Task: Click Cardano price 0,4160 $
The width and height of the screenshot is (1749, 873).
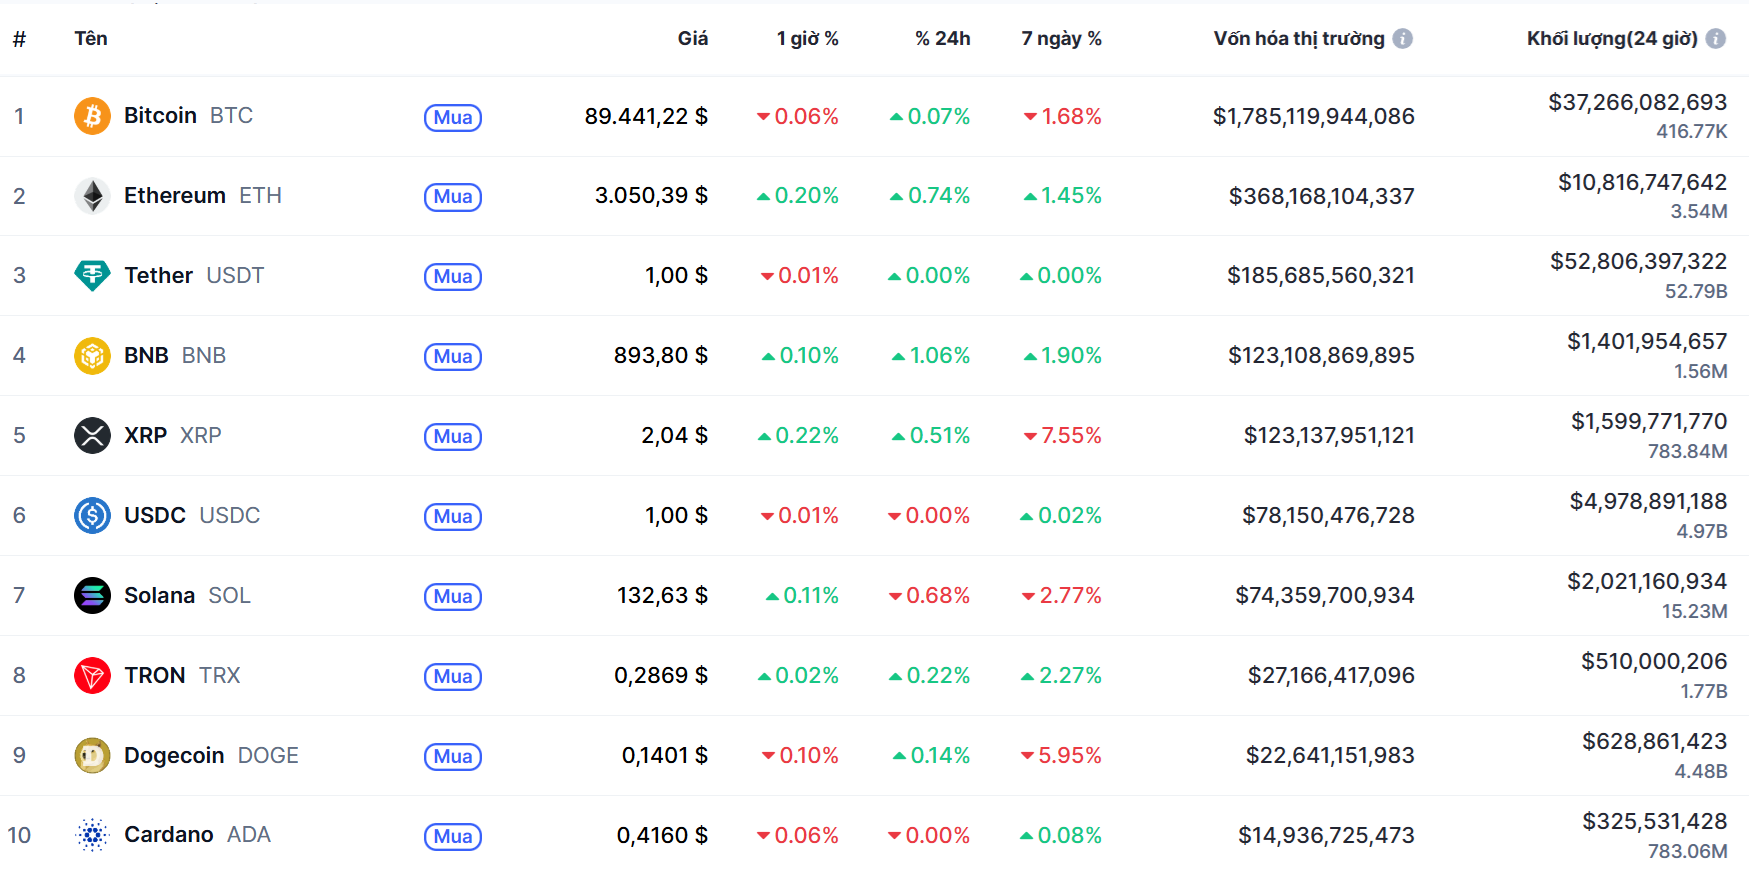Action: pyautogui.click(x=662, y=835)
